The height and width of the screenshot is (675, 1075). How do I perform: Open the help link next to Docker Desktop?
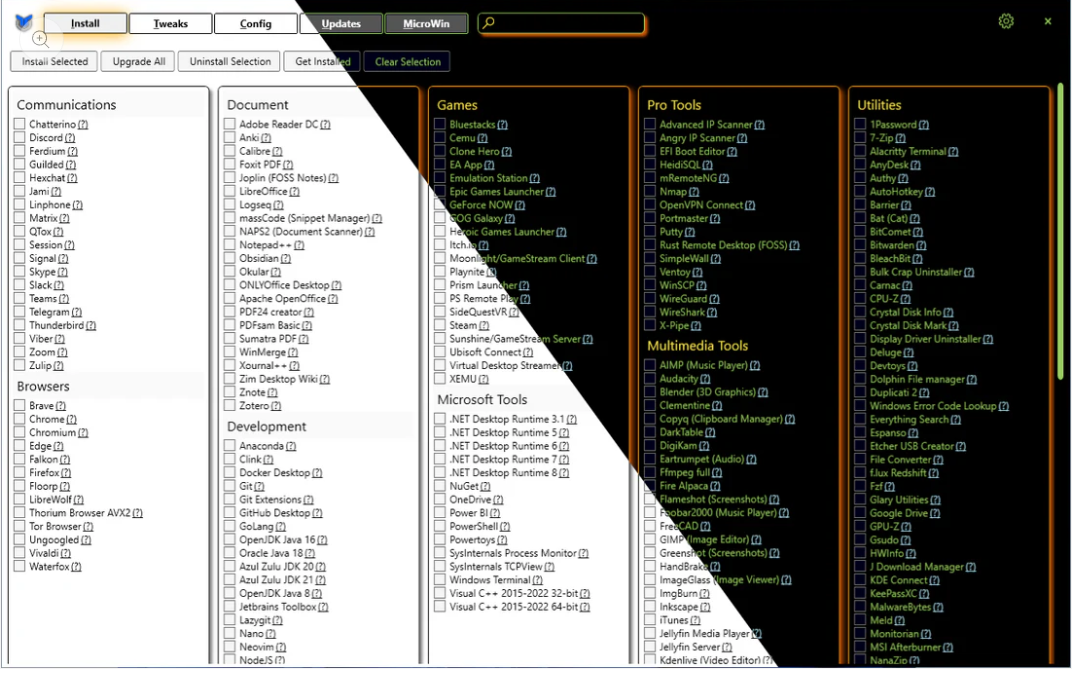pyautogui.click(x=317, y=473)
